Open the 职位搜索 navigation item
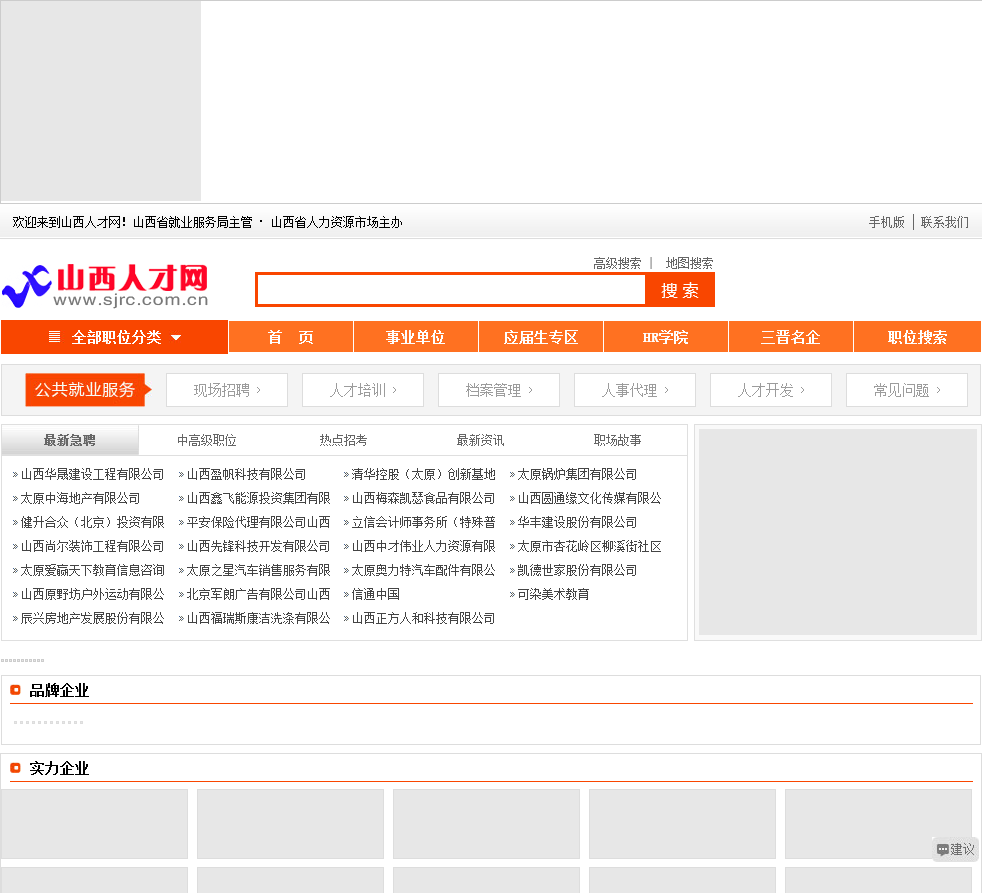This screenshot has height=893, width=982. coord(917,338)
